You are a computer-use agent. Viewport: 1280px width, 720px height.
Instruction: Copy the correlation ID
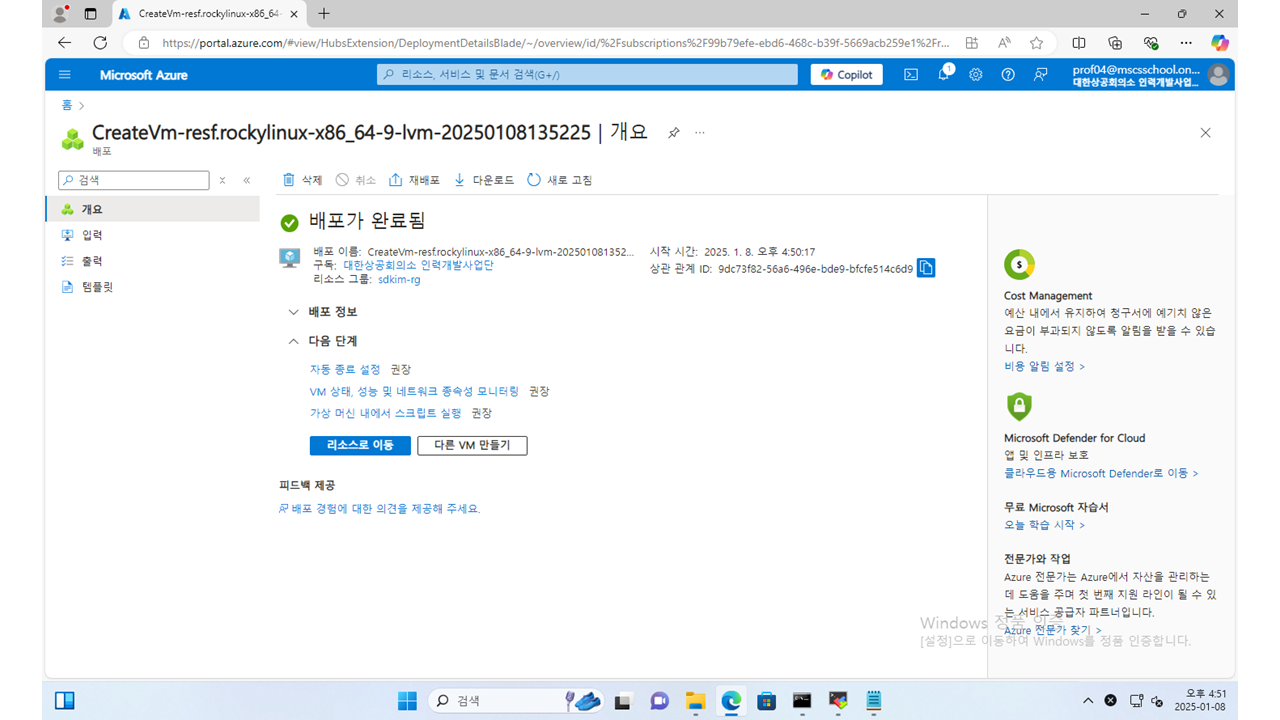(926, 268)
